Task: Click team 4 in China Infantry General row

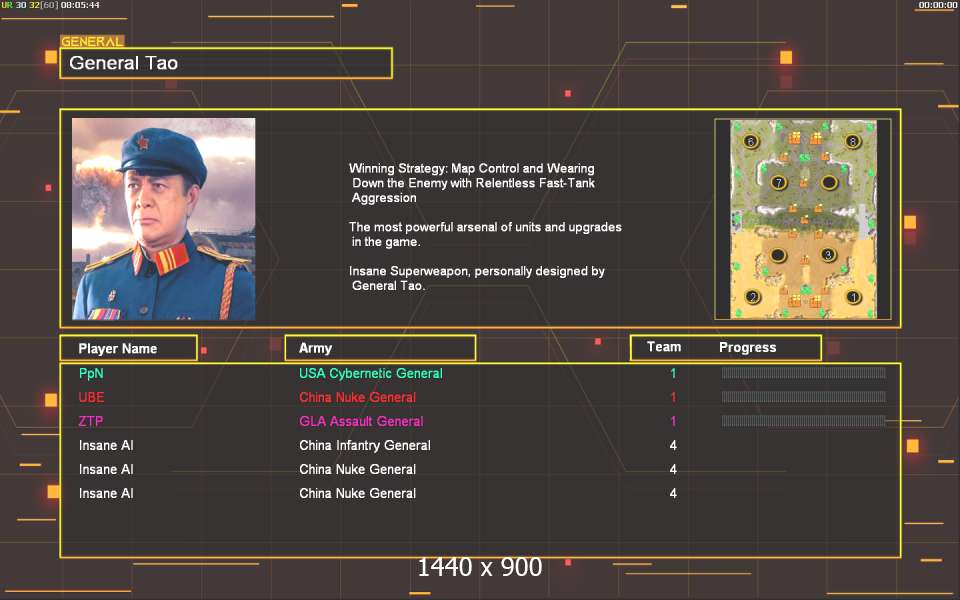Action: (x=673, y=445)
